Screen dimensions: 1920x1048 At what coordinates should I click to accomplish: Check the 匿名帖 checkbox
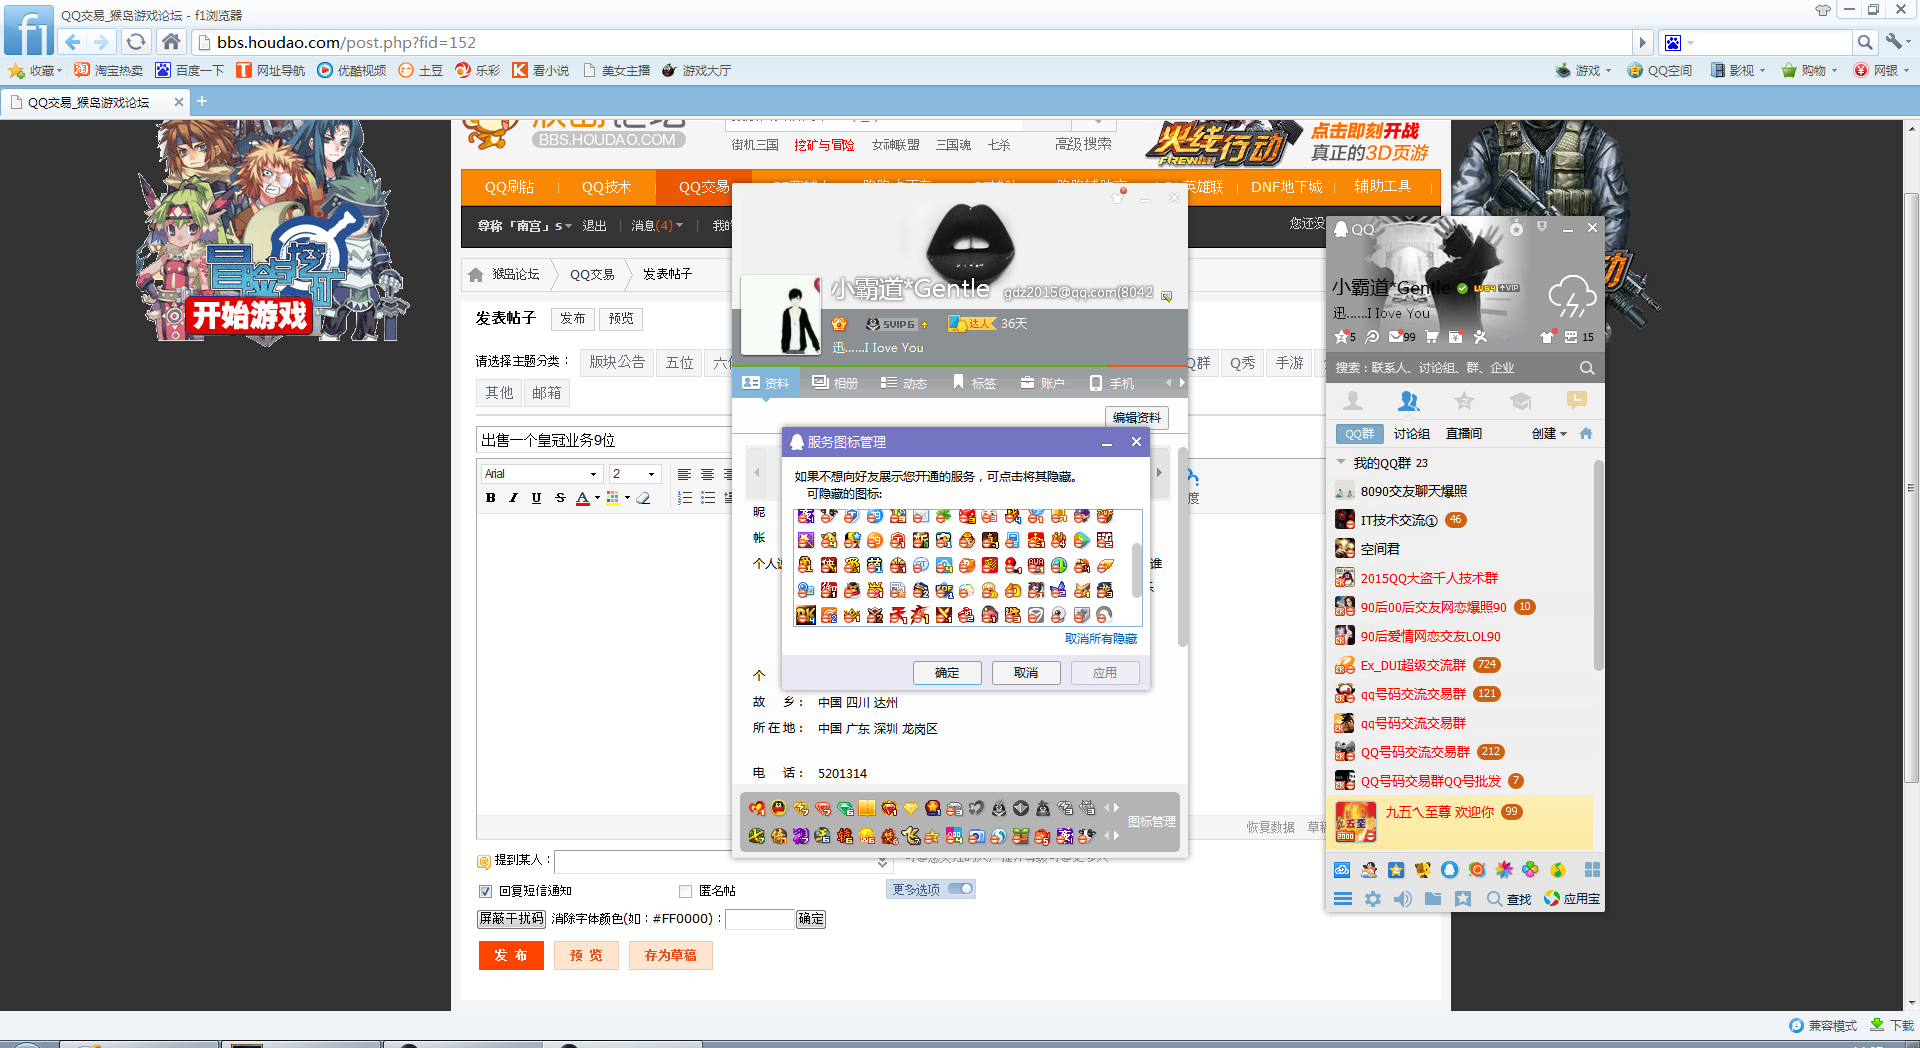tap(685, 891)
